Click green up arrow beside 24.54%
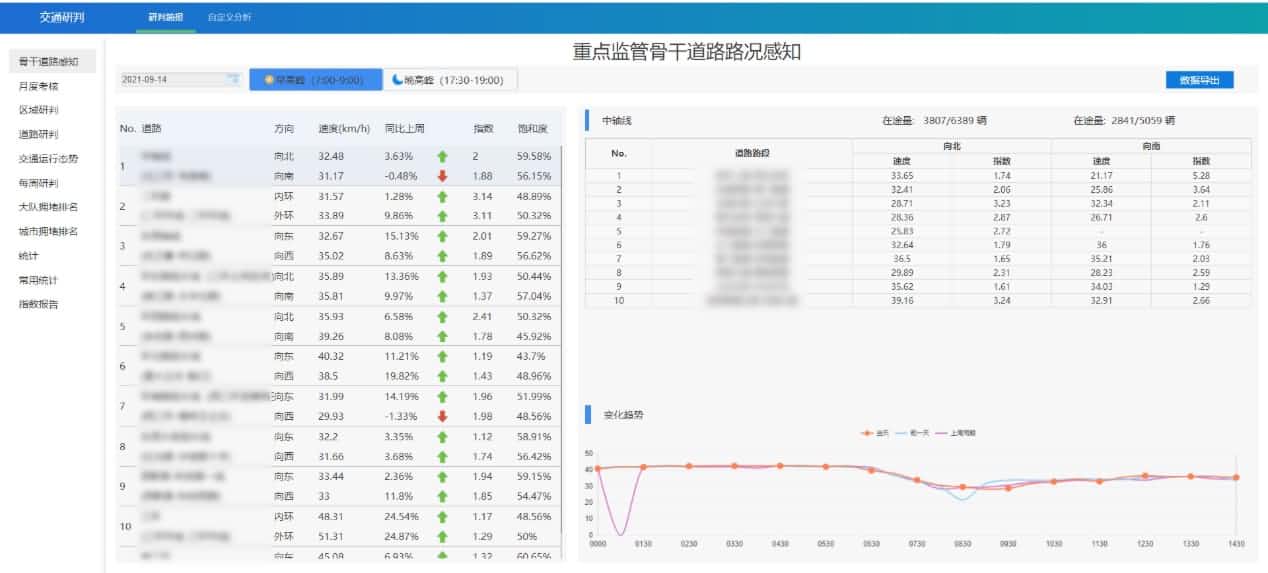The image size is (1268, 573). pyautogui.click(x=442, y=517)
